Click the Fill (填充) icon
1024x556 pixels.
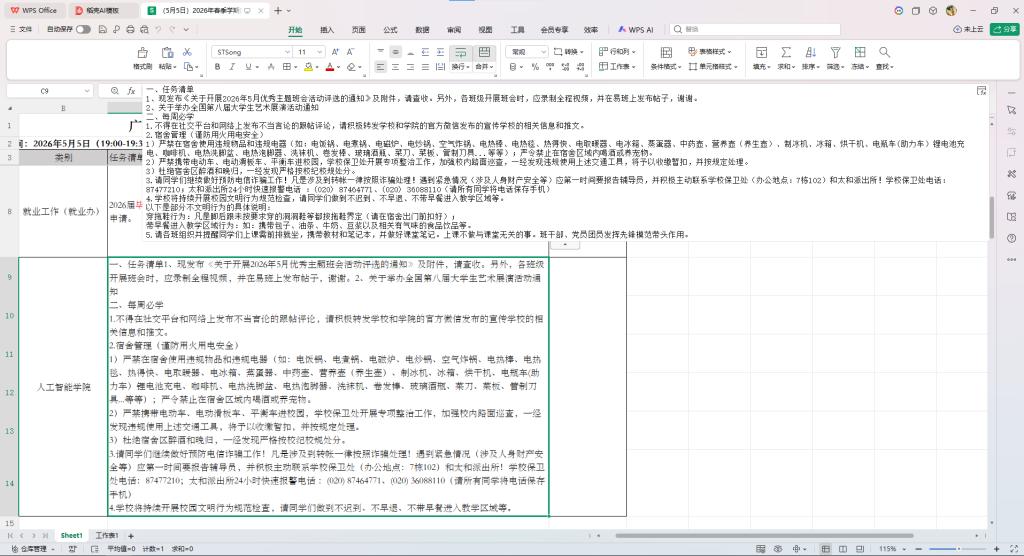(761, 52)
